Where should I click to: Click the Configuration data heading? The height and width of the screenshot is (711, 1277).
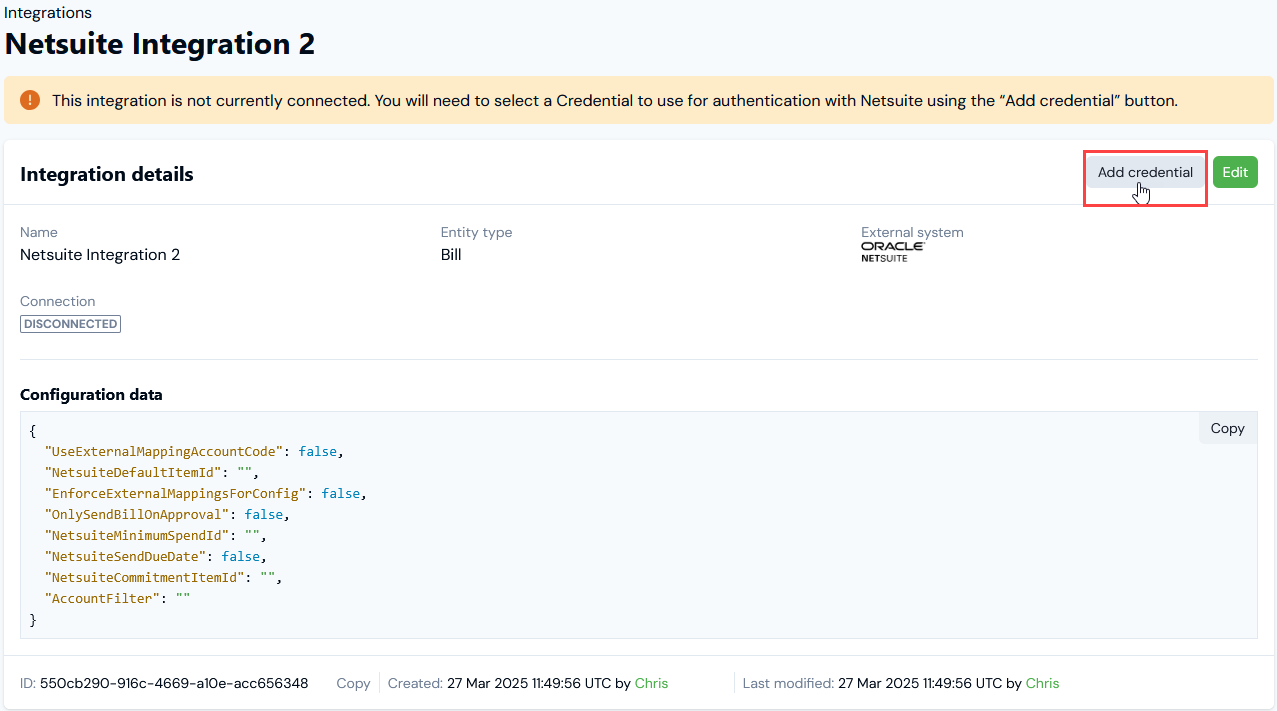coord(91,394)
